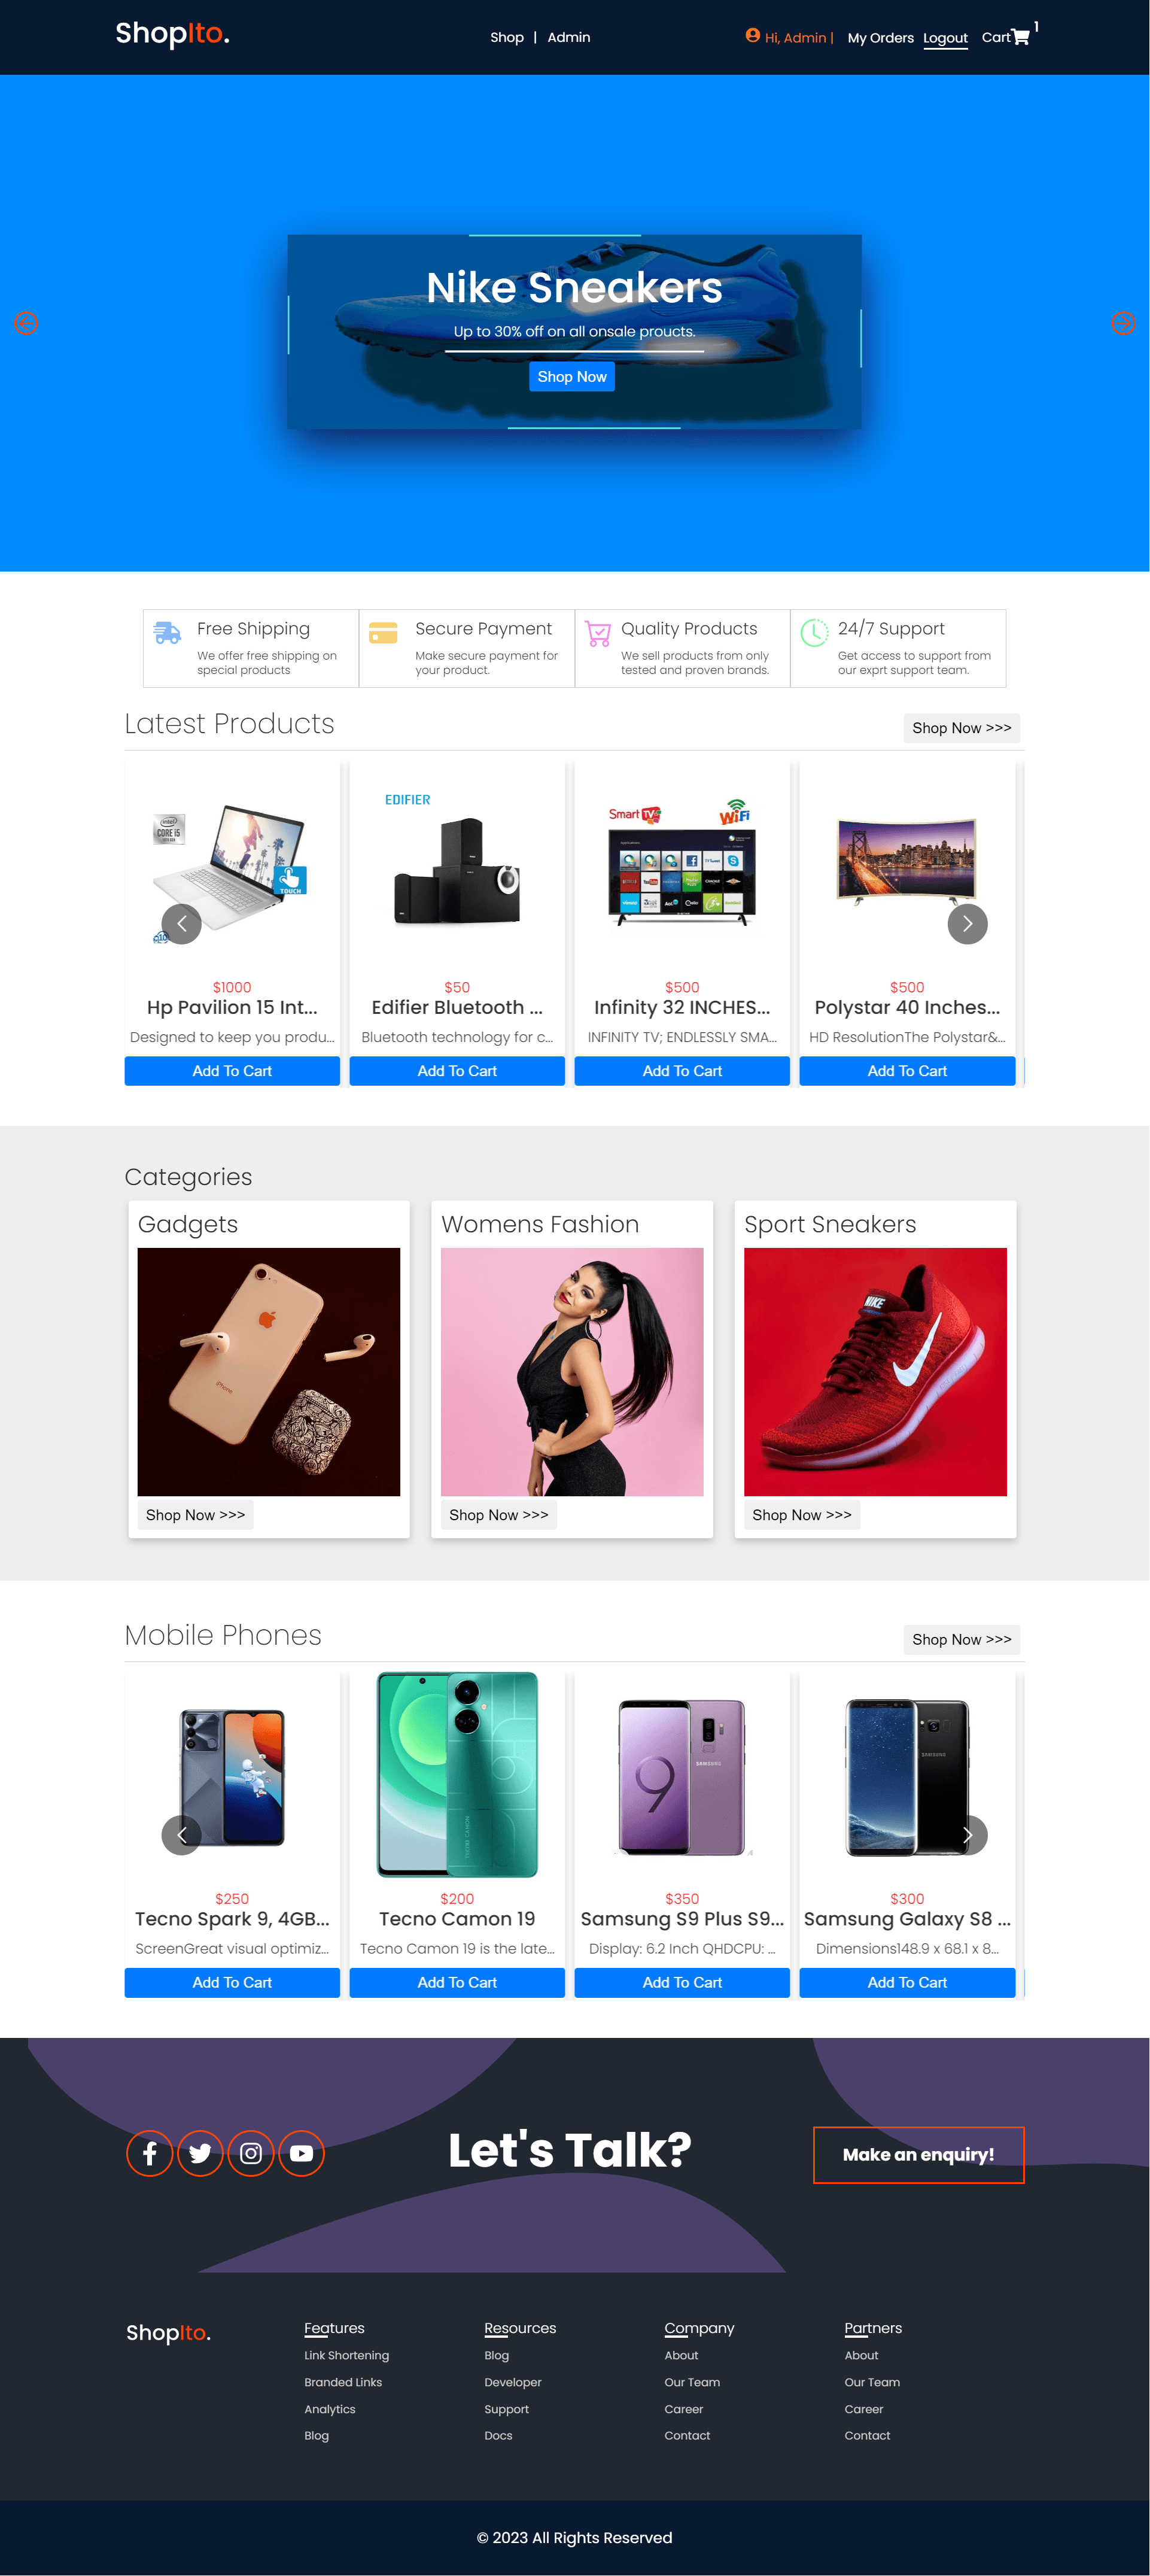1150x2576 pixels.
Task: Advance to next hero banner slide
Action: [x=1123, y=323]
